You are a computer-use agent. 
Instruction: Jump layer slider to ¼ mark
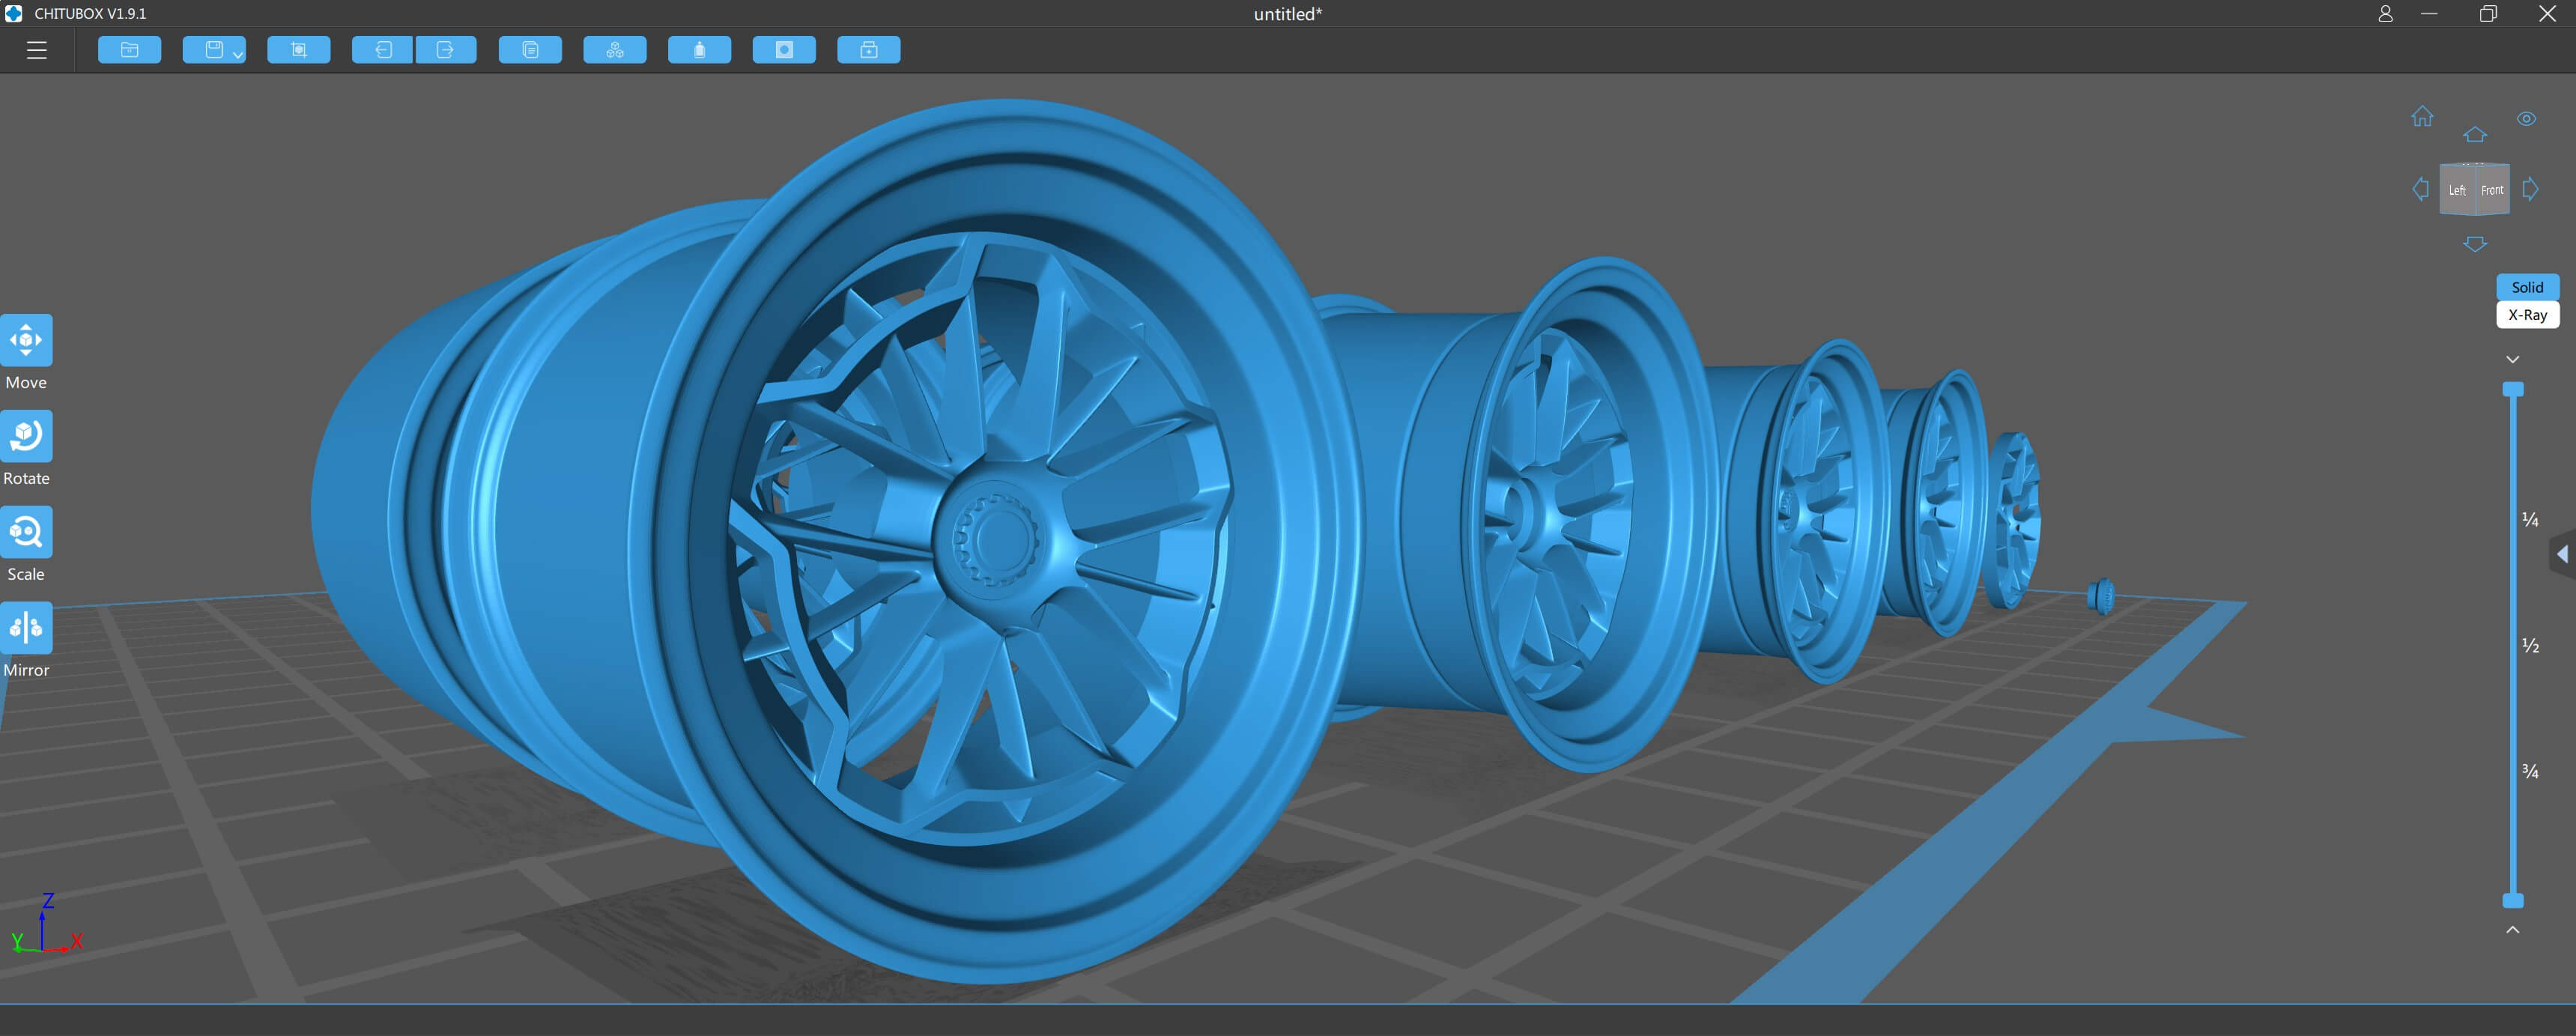(x=2529, y=519)
